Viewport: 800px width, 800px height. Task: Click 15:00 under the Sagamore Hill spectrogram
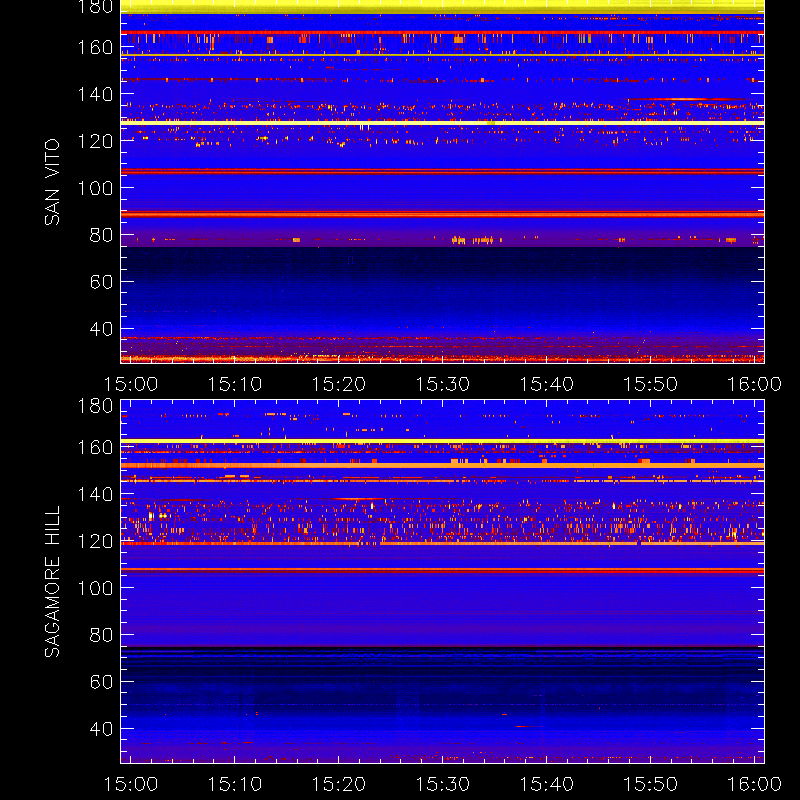[x=131, y=784]
